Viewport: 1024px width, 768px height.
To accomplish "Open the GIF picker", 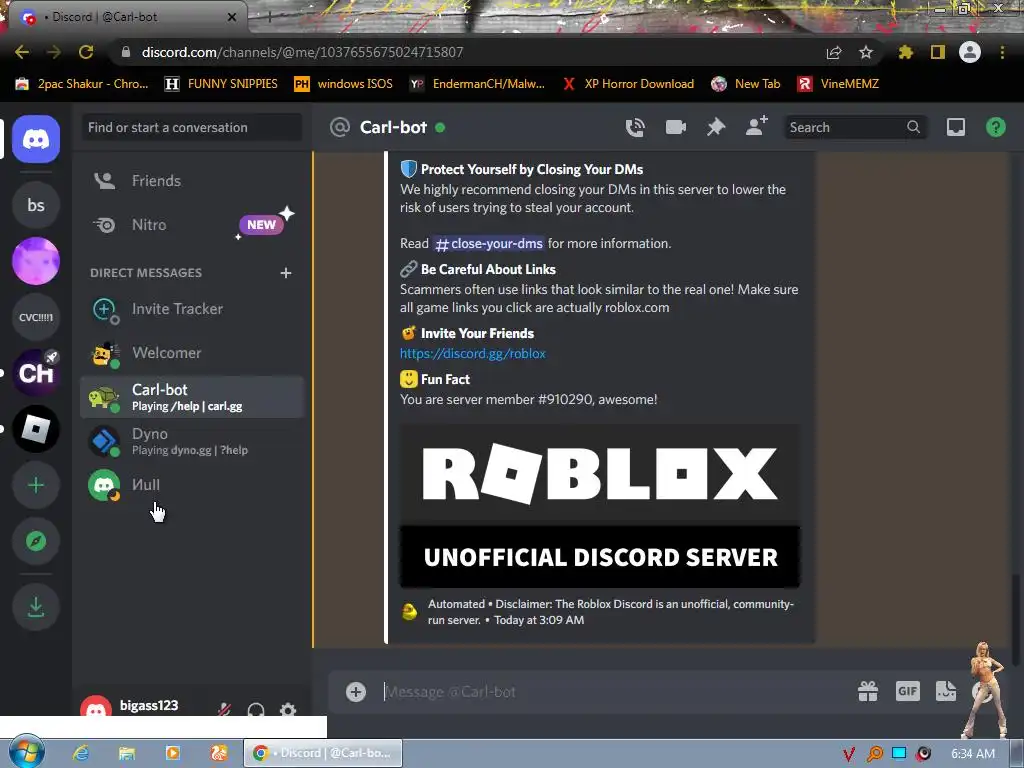I will (x=908, y=691).
